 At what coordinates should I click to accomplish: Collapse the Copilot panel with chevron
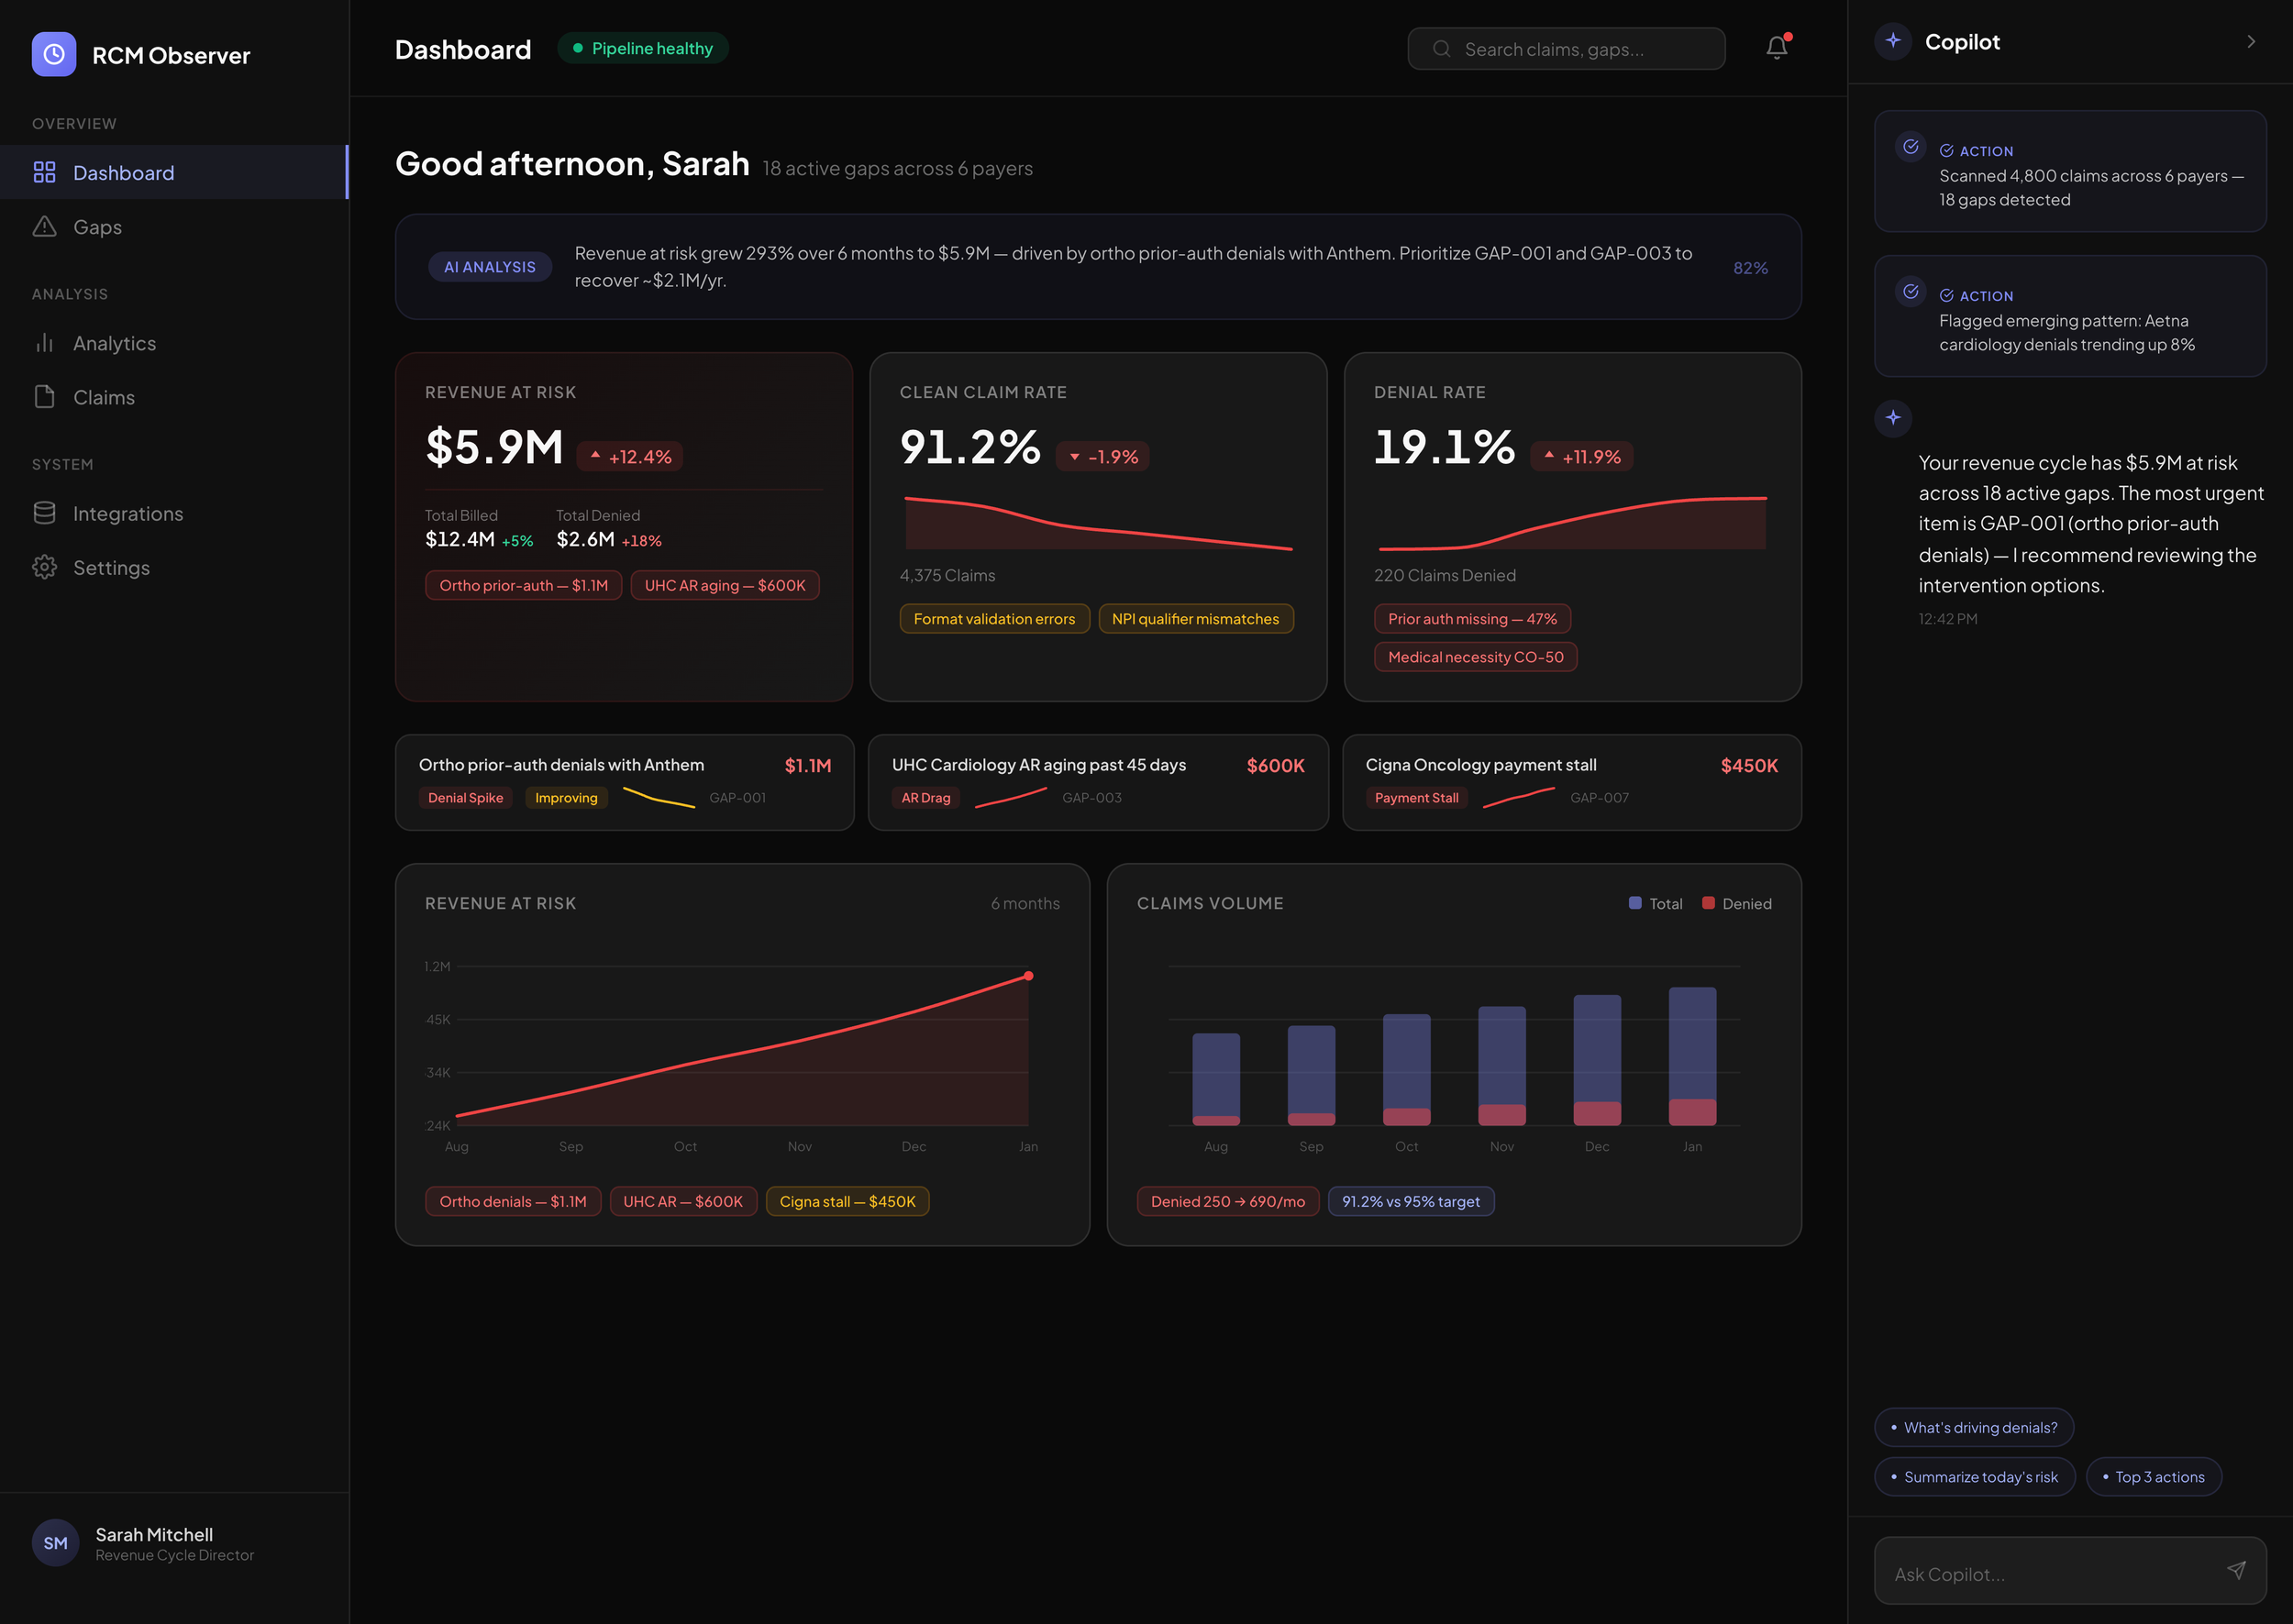click(x=2250, y=42)
